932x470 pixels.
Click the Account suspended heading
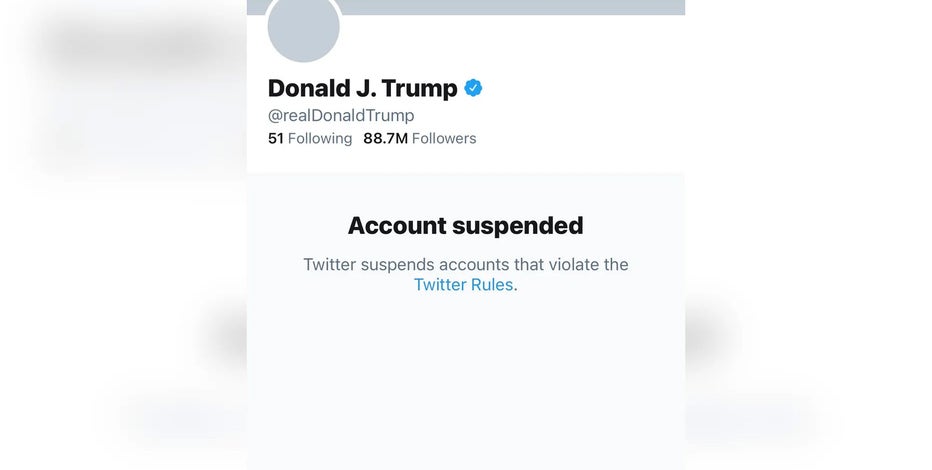tap(465, 226)
